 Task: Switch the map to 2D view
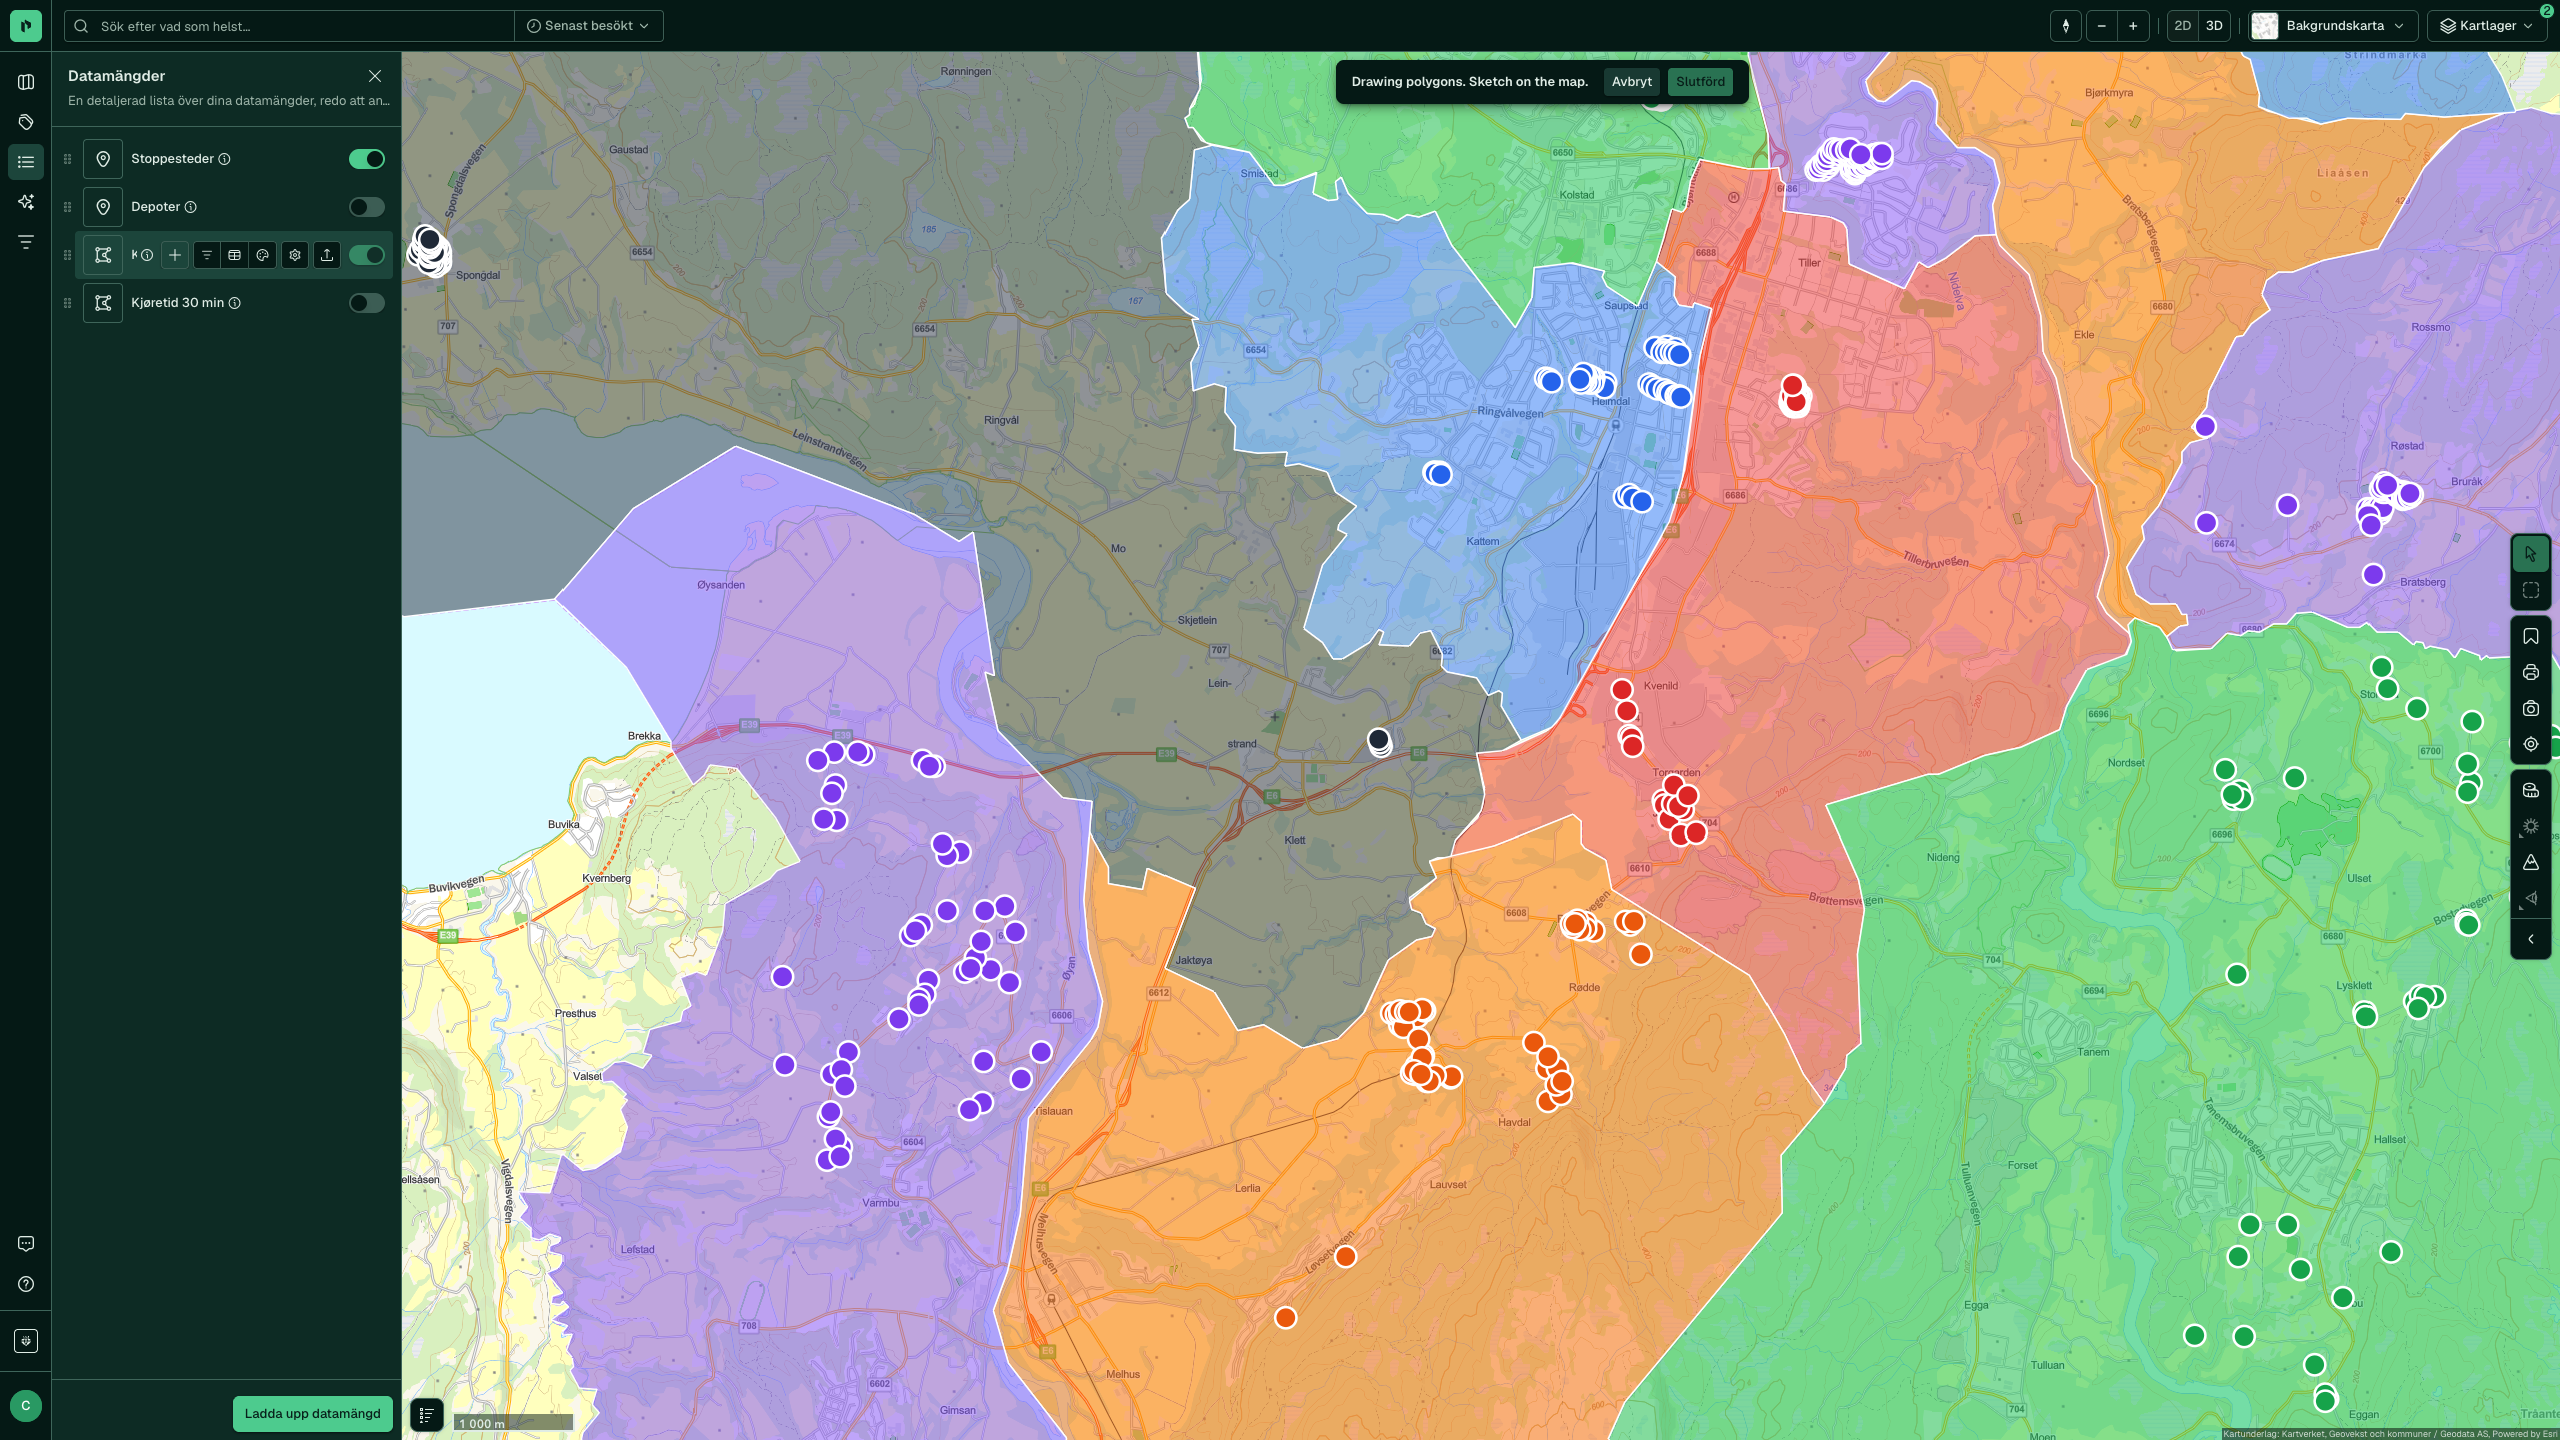[x=2183, y=26]
